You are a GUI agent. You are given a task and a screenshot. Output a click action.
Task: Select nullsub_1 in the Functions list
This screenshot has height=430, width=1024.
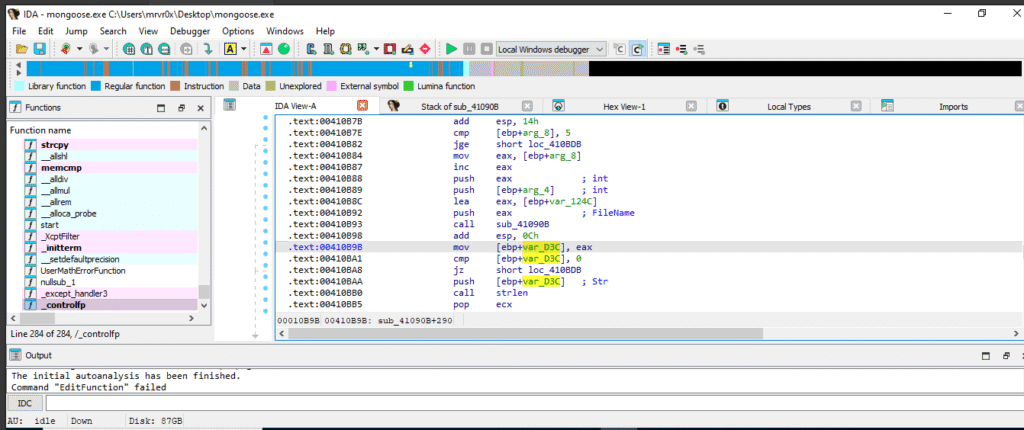[110, 282]
